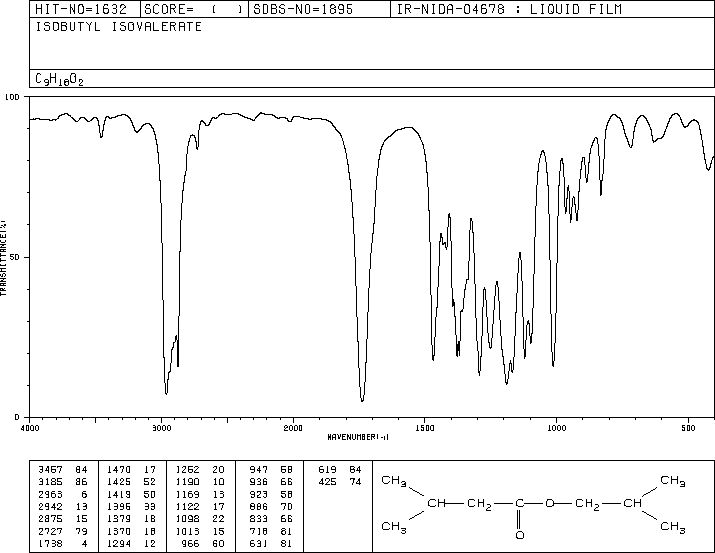
Task: Click the 1294 peak table entry
Action: (x=131, y=543)
